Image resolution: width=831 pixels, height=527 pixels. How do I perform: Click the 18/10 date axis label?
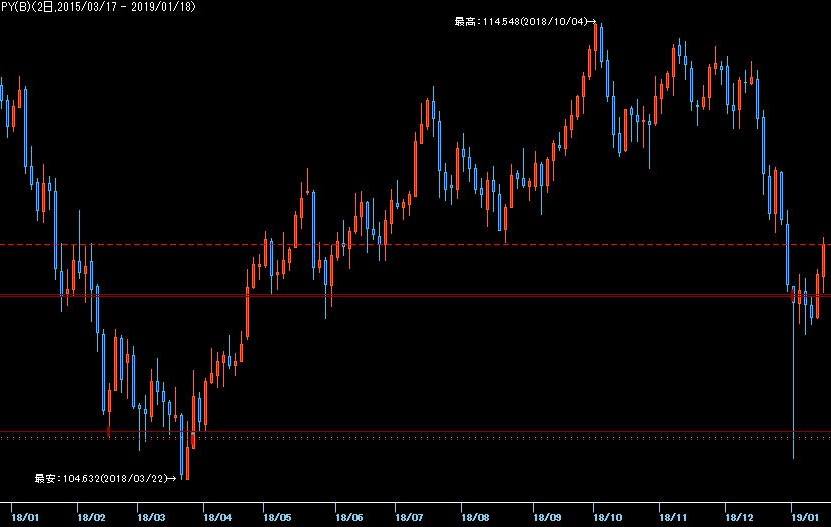click(x=607, y=517)
